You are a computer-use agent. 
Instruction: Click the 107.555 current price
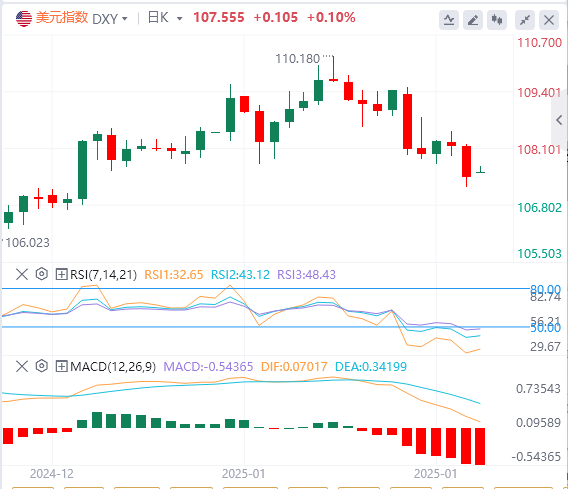[219, 17]
